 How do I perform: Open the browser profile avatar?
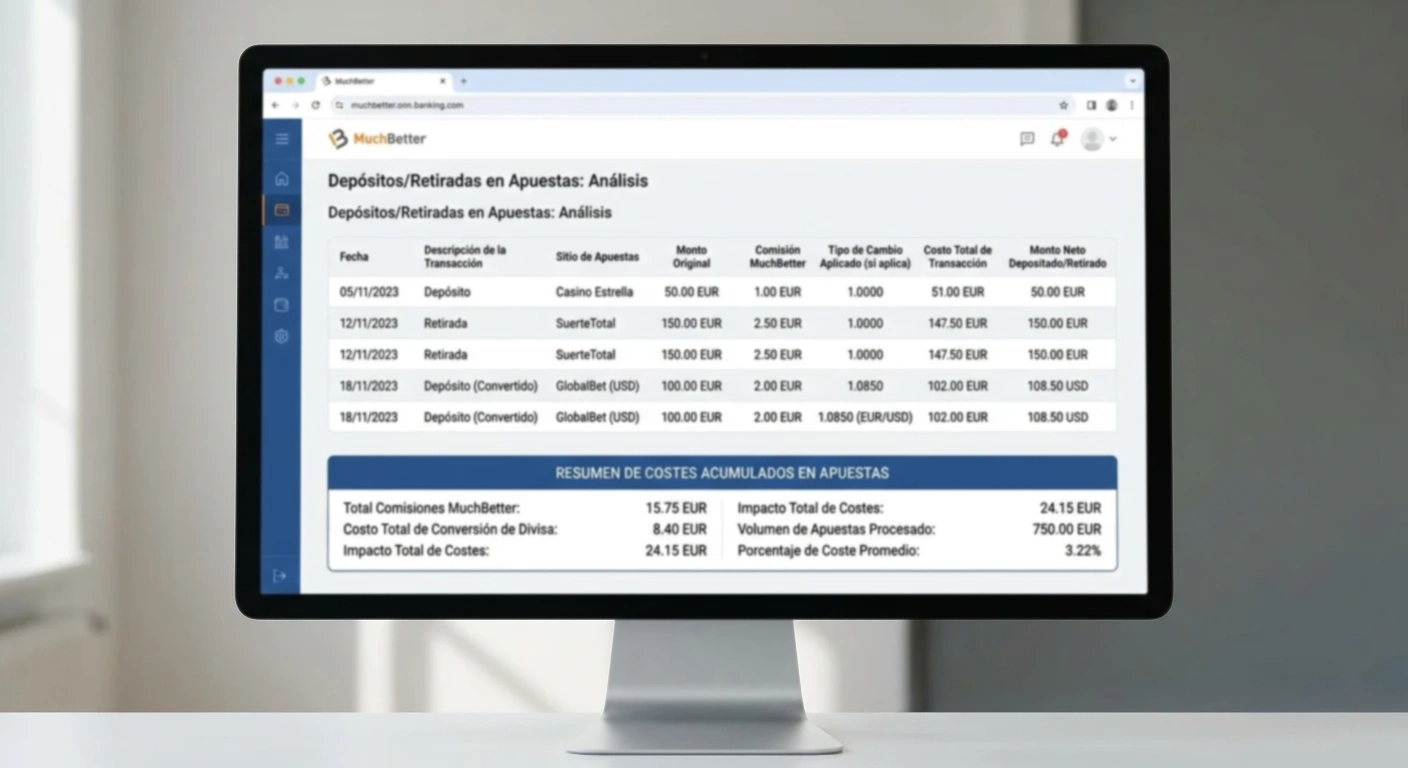tap(1112, 105)
